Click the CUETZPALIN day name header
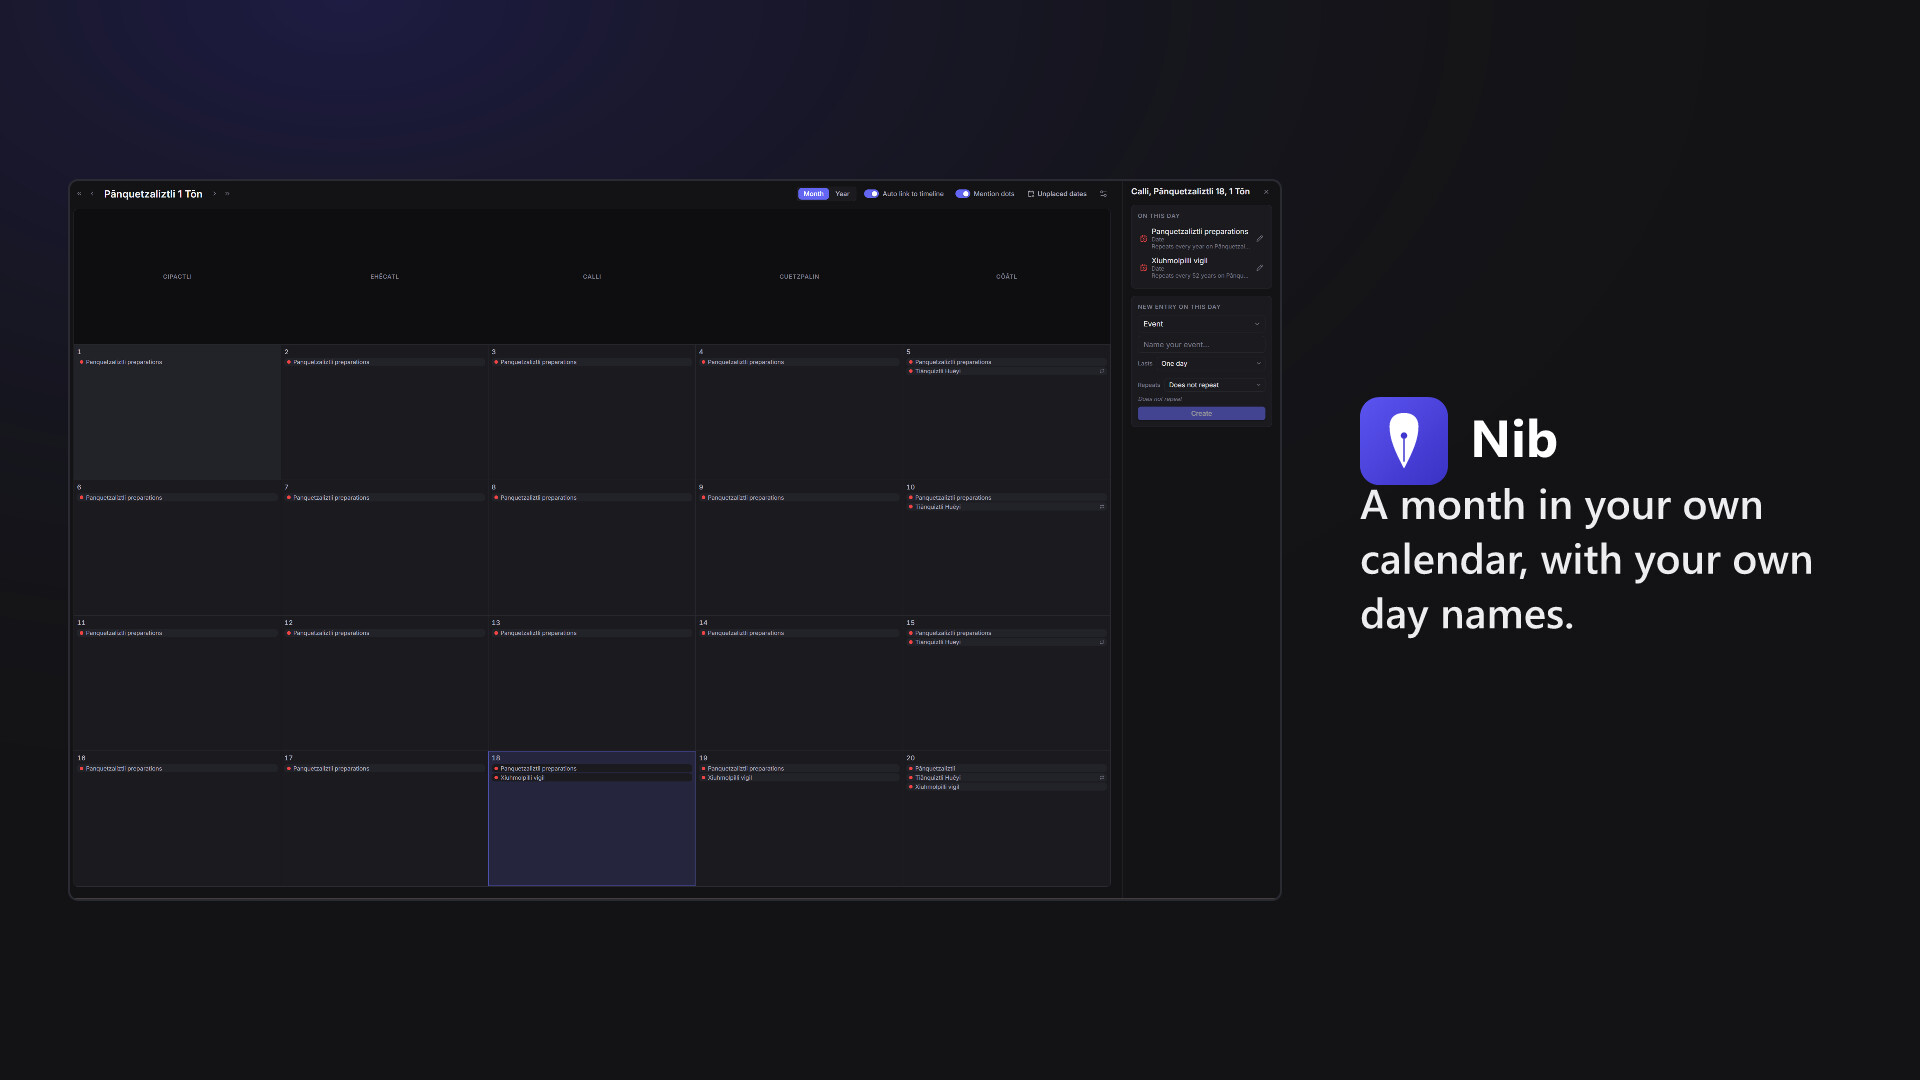This screenshot has width=1920, height=1080. (x=799, y=277)
